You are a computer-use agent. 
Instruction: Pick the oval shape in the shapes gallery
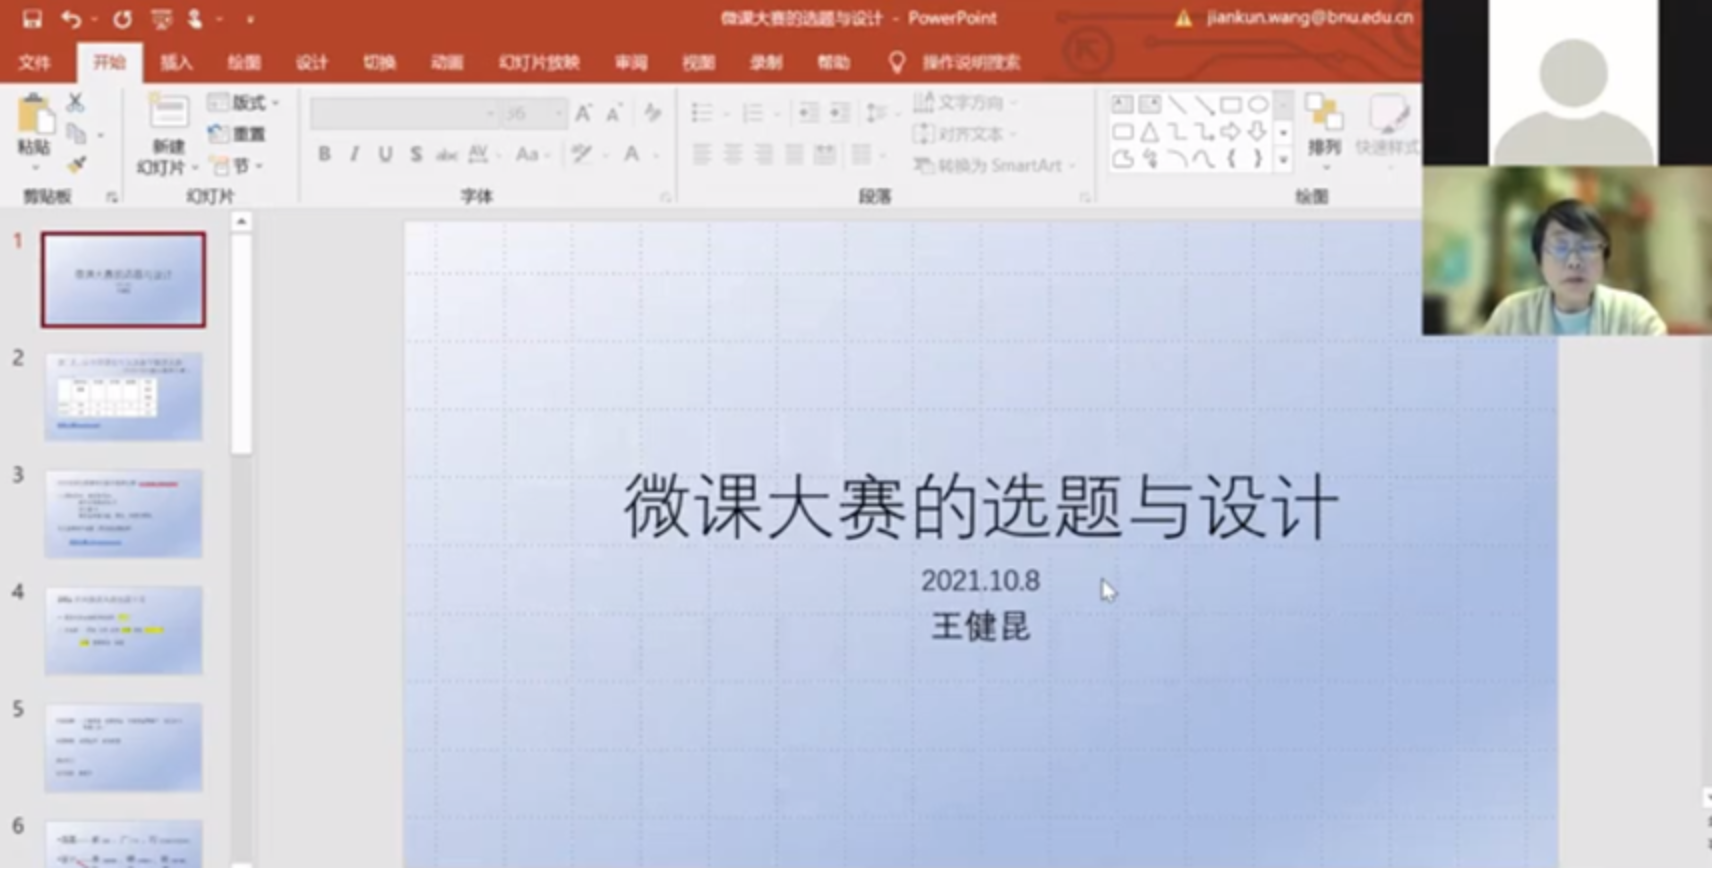point(1258,105)
